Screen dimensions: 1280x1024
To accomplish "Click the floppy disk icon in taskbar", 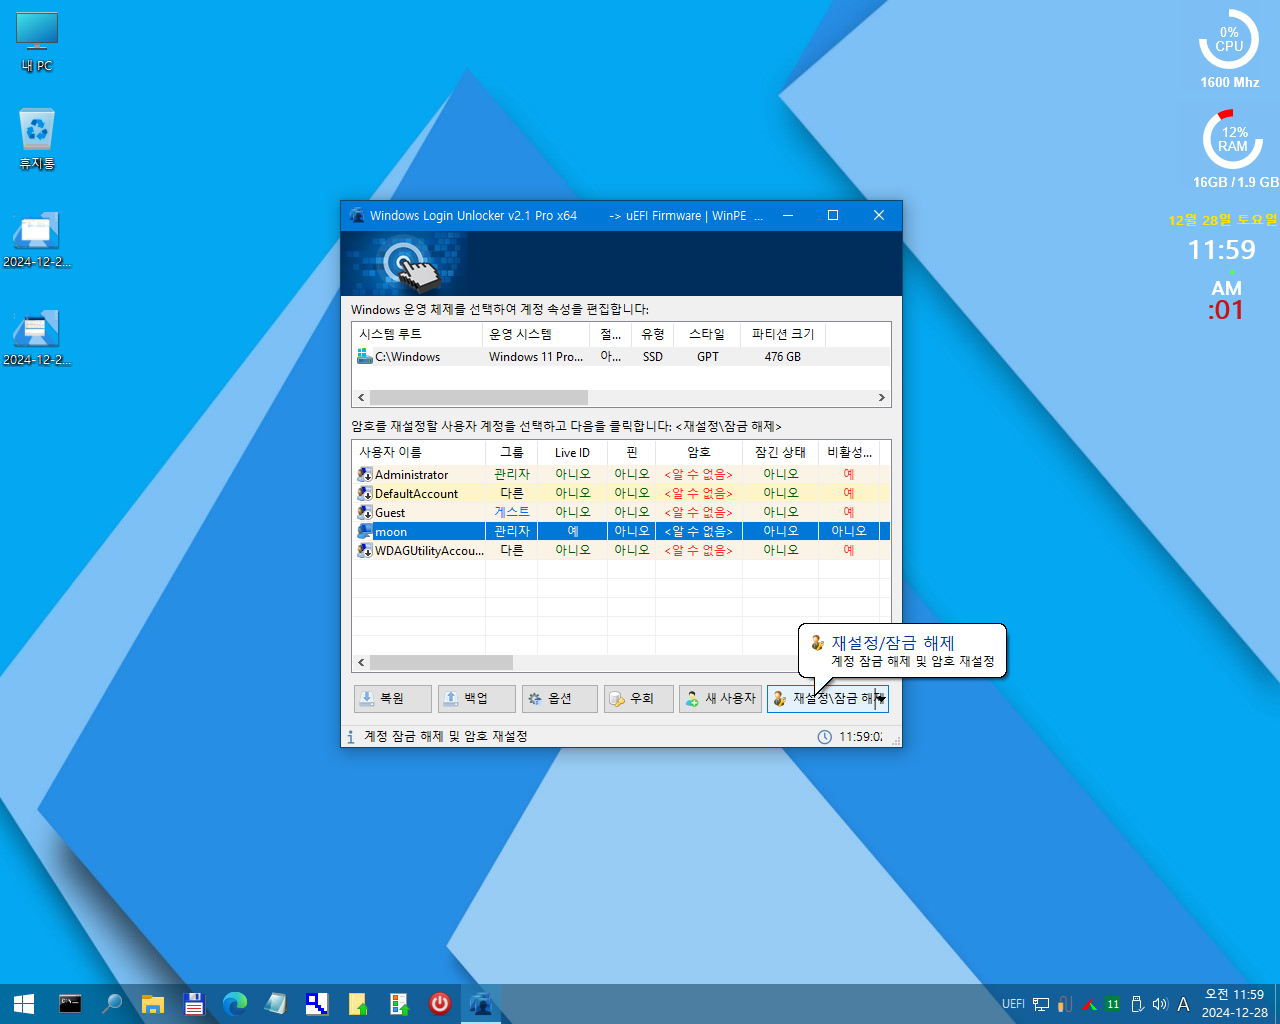I will 194,1004.
